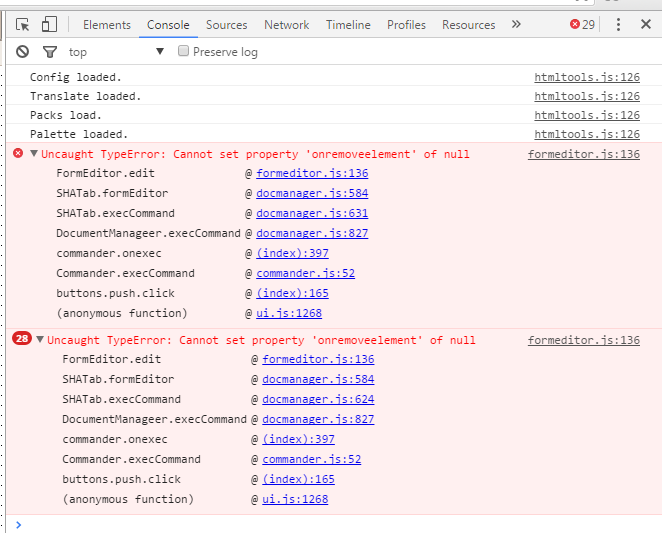The height and width of the screenshot is (533, 662).
Task: Open right-side formeditor.js:136 link of first error
Action: click(x=584, y=154)
